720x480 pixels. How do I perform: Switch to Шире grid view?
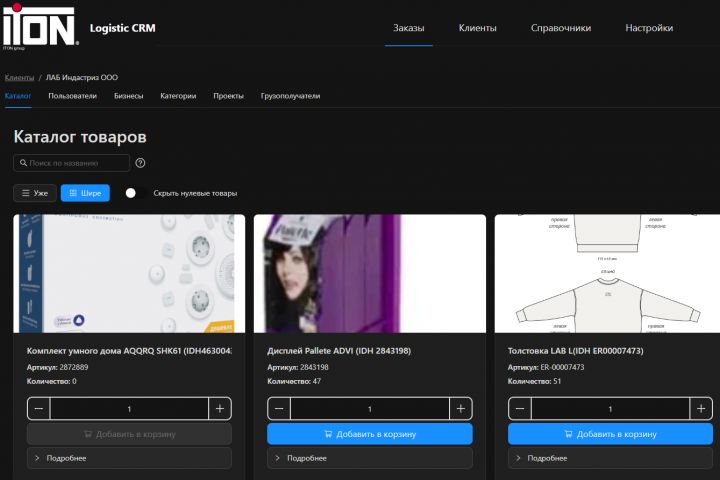85,193
